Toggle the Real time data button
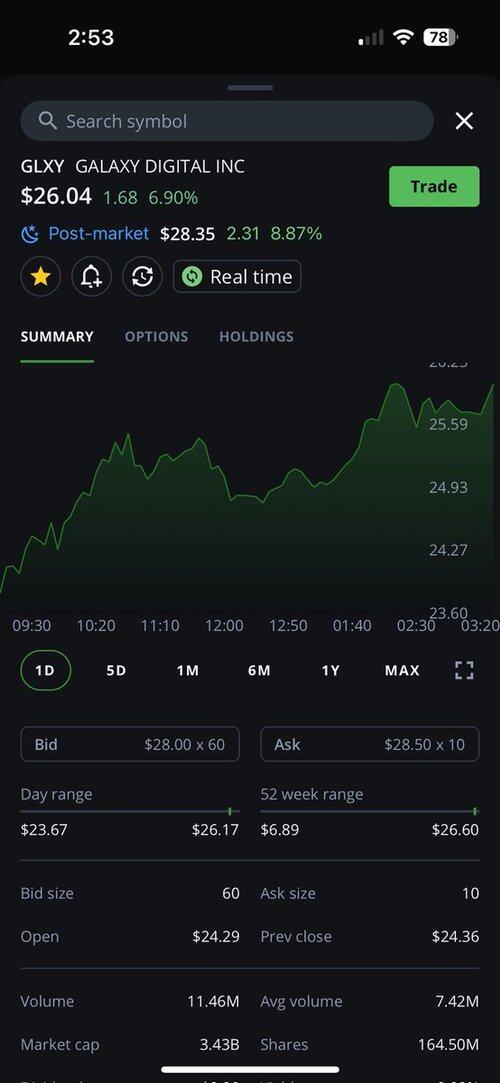Viewport: 500px width, 1083px height. [237, 276]
